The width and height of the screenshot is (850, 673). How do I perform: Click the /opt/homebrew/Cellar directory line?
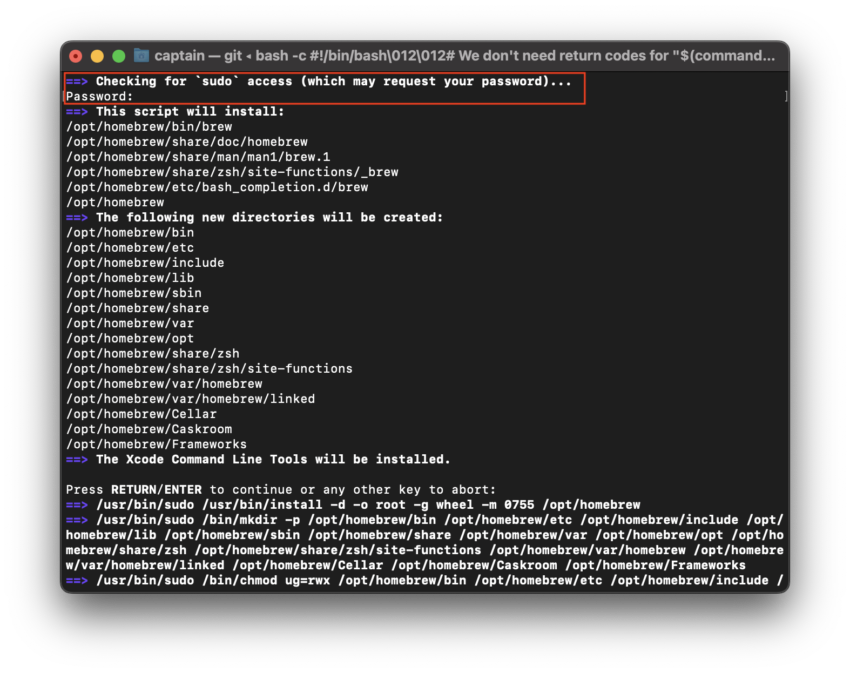click(141, 414)
